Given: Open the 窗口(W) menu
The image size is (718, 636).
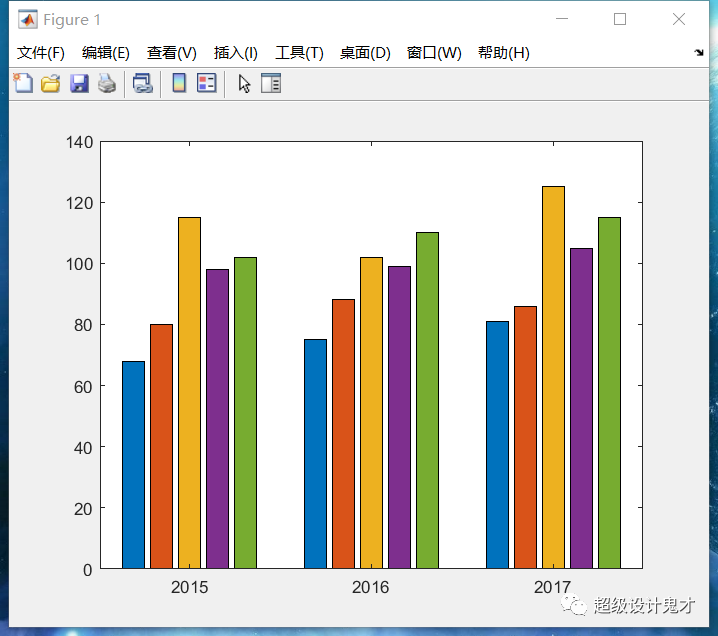Looking at the screenshot, I should [434, 53].
